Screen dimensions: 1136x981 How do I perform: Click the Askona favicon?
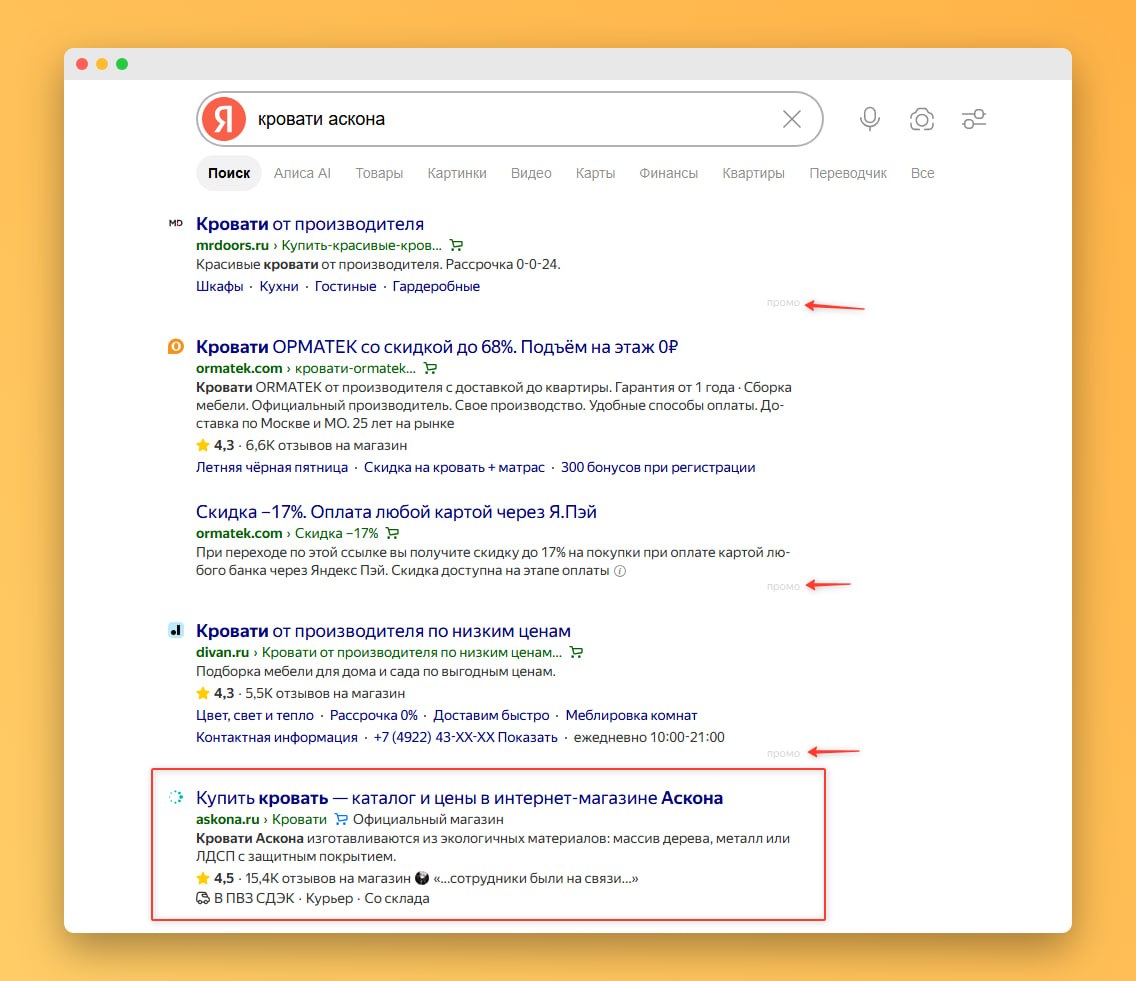(x=175, y=797)
